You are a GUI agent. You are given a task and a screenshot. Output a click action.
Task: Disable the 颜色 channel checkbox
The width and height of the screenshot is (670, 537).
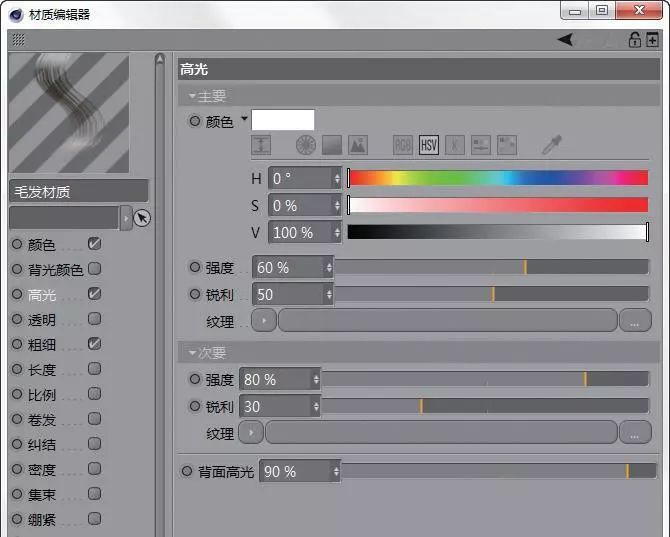94,244
